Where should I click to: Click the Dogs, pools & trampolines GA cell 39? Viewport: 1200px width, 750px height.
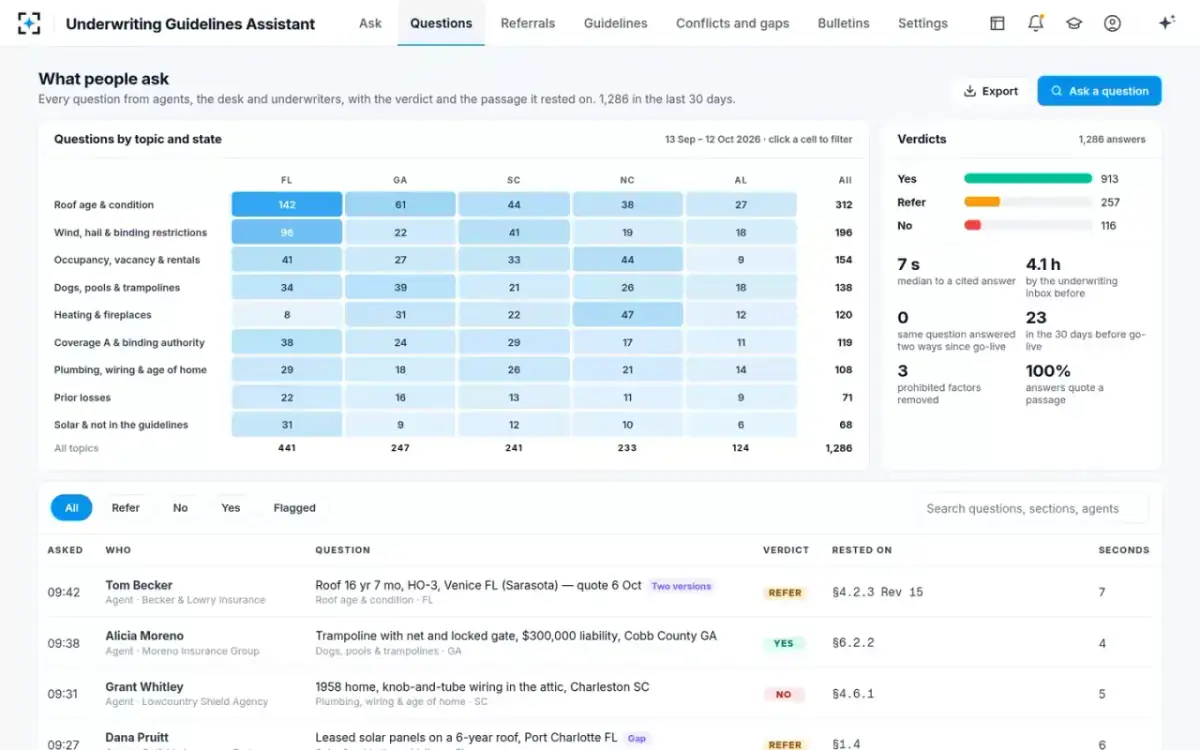pos(400,287)
